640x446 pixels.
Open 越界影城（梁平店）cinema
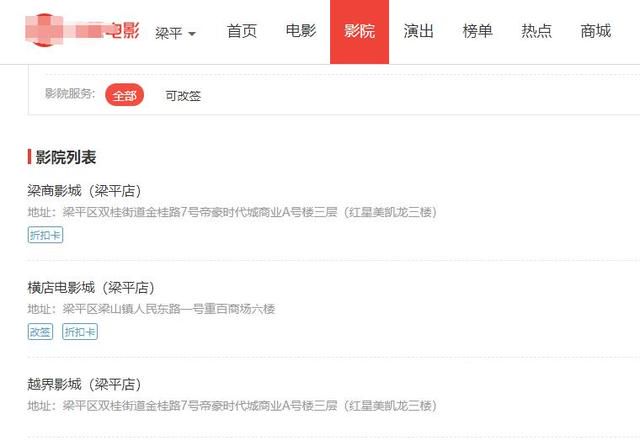(x=84, y=384)
